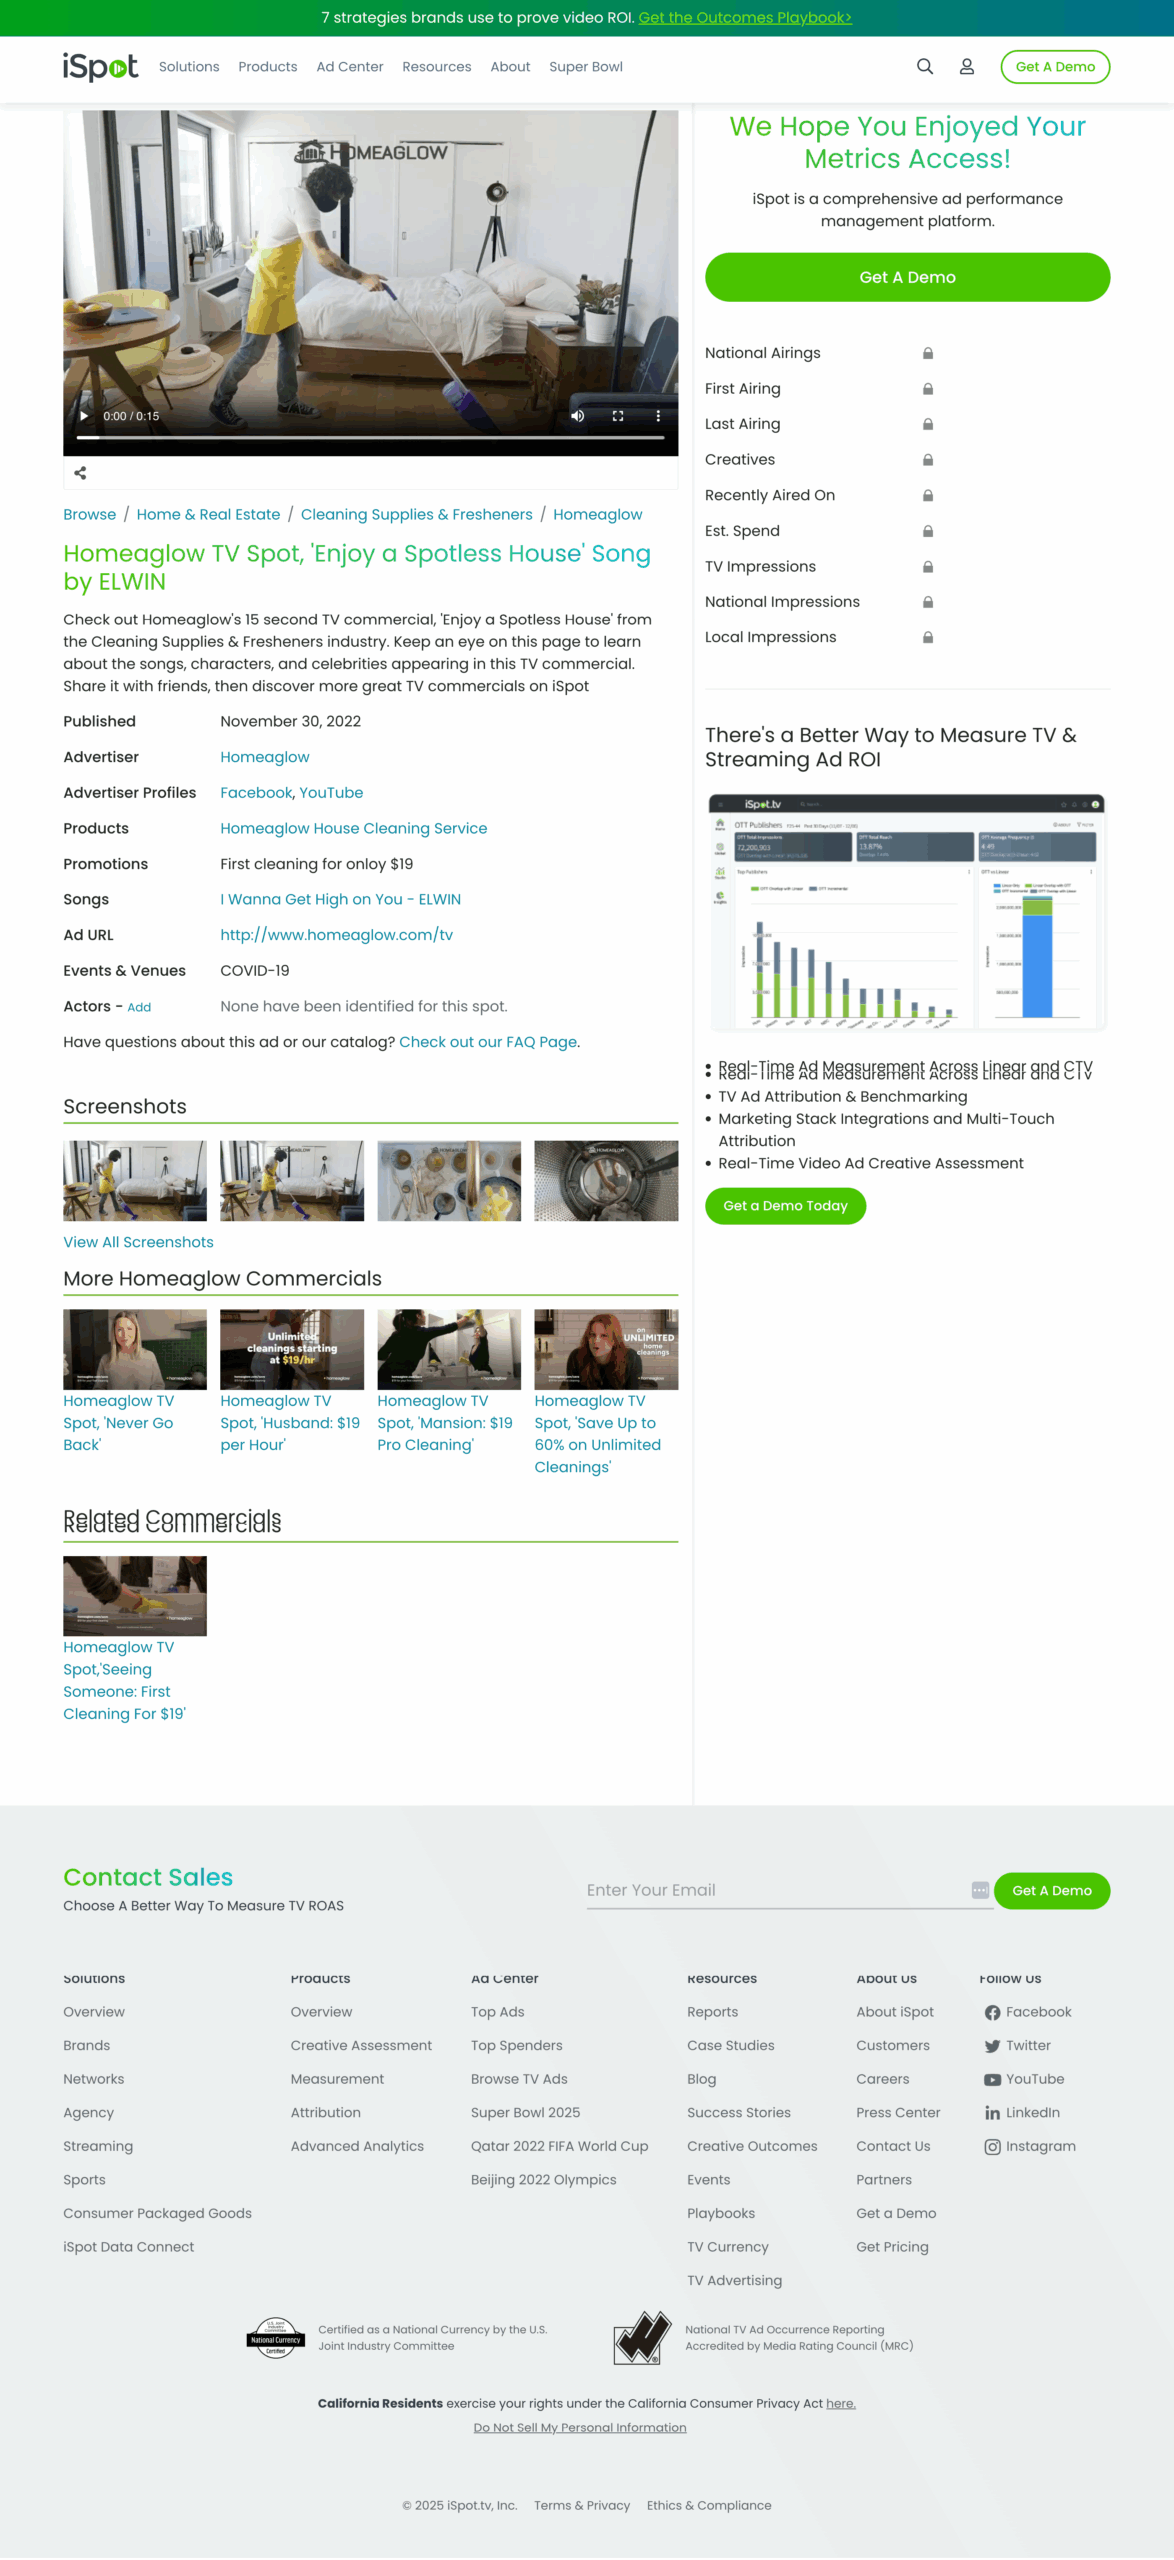1174x2560 pixels.
Task: Mute the video volume icon
Action: [578, 416]
